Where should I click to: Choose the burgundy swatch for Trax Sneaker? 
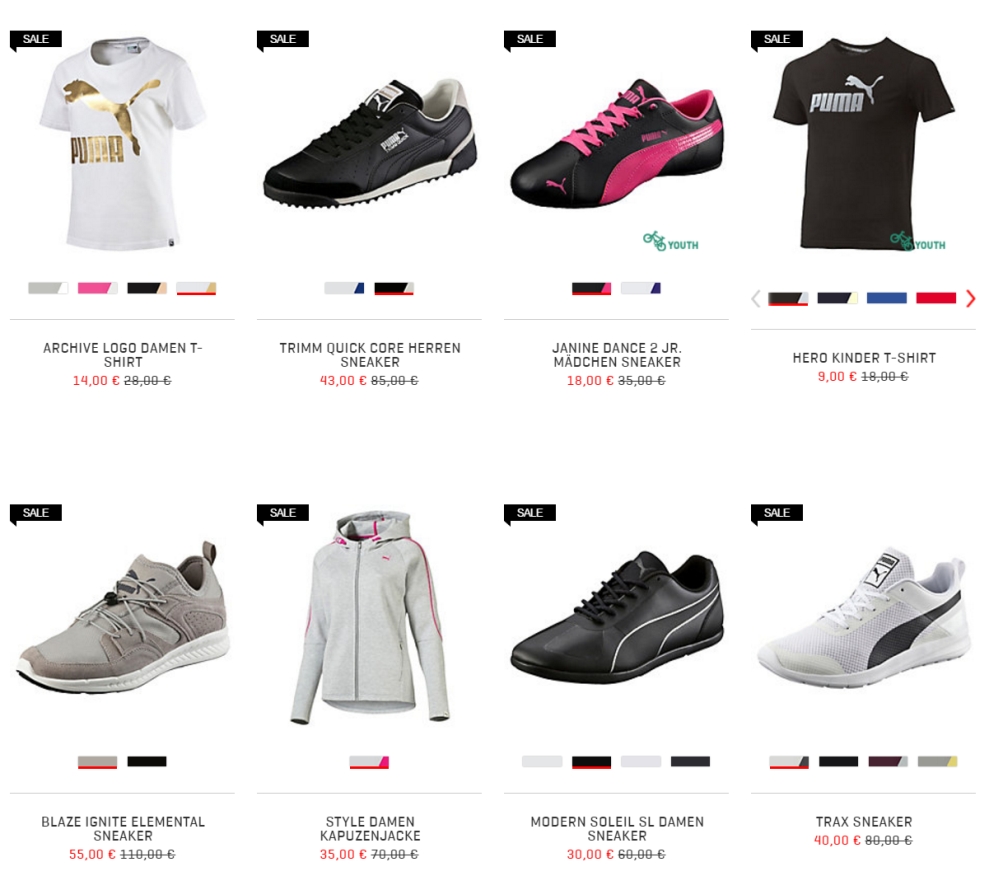[x=888, y=762]
